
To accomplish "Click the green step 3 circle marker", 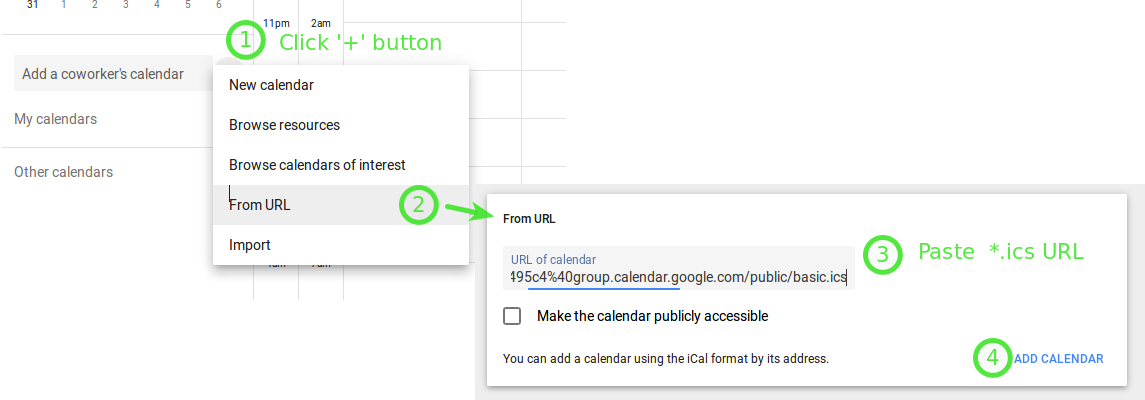I will (881, 254).
